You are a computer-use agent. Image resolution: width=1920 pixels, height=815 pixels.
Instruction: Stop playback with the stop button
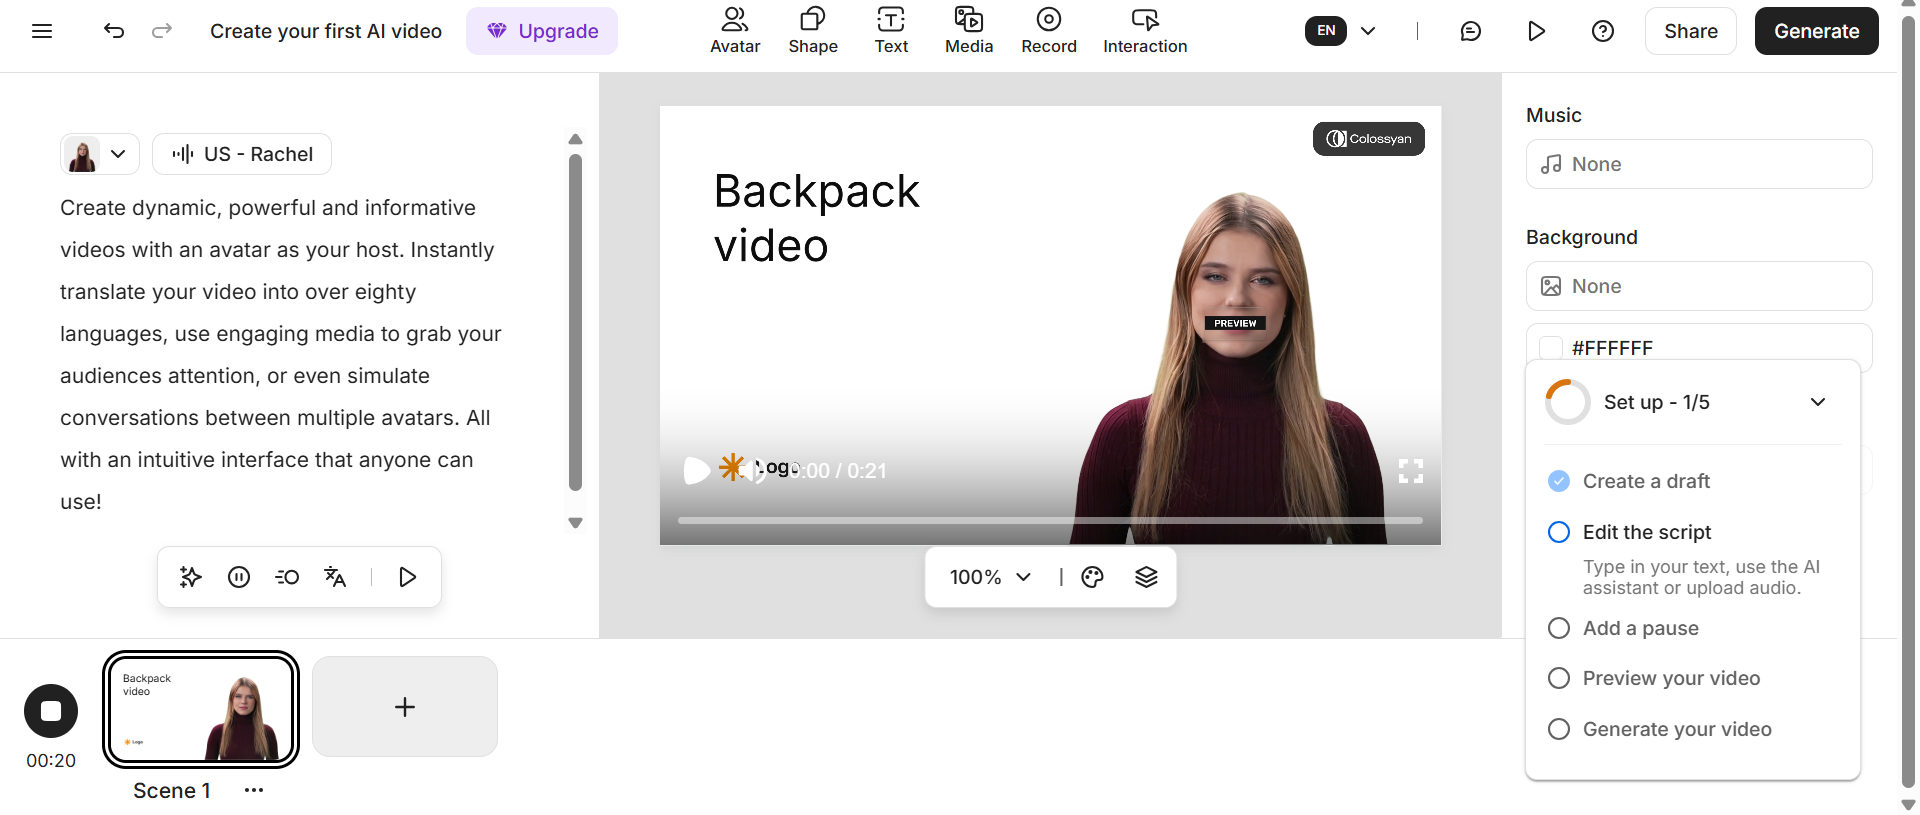tap(51, 711)
